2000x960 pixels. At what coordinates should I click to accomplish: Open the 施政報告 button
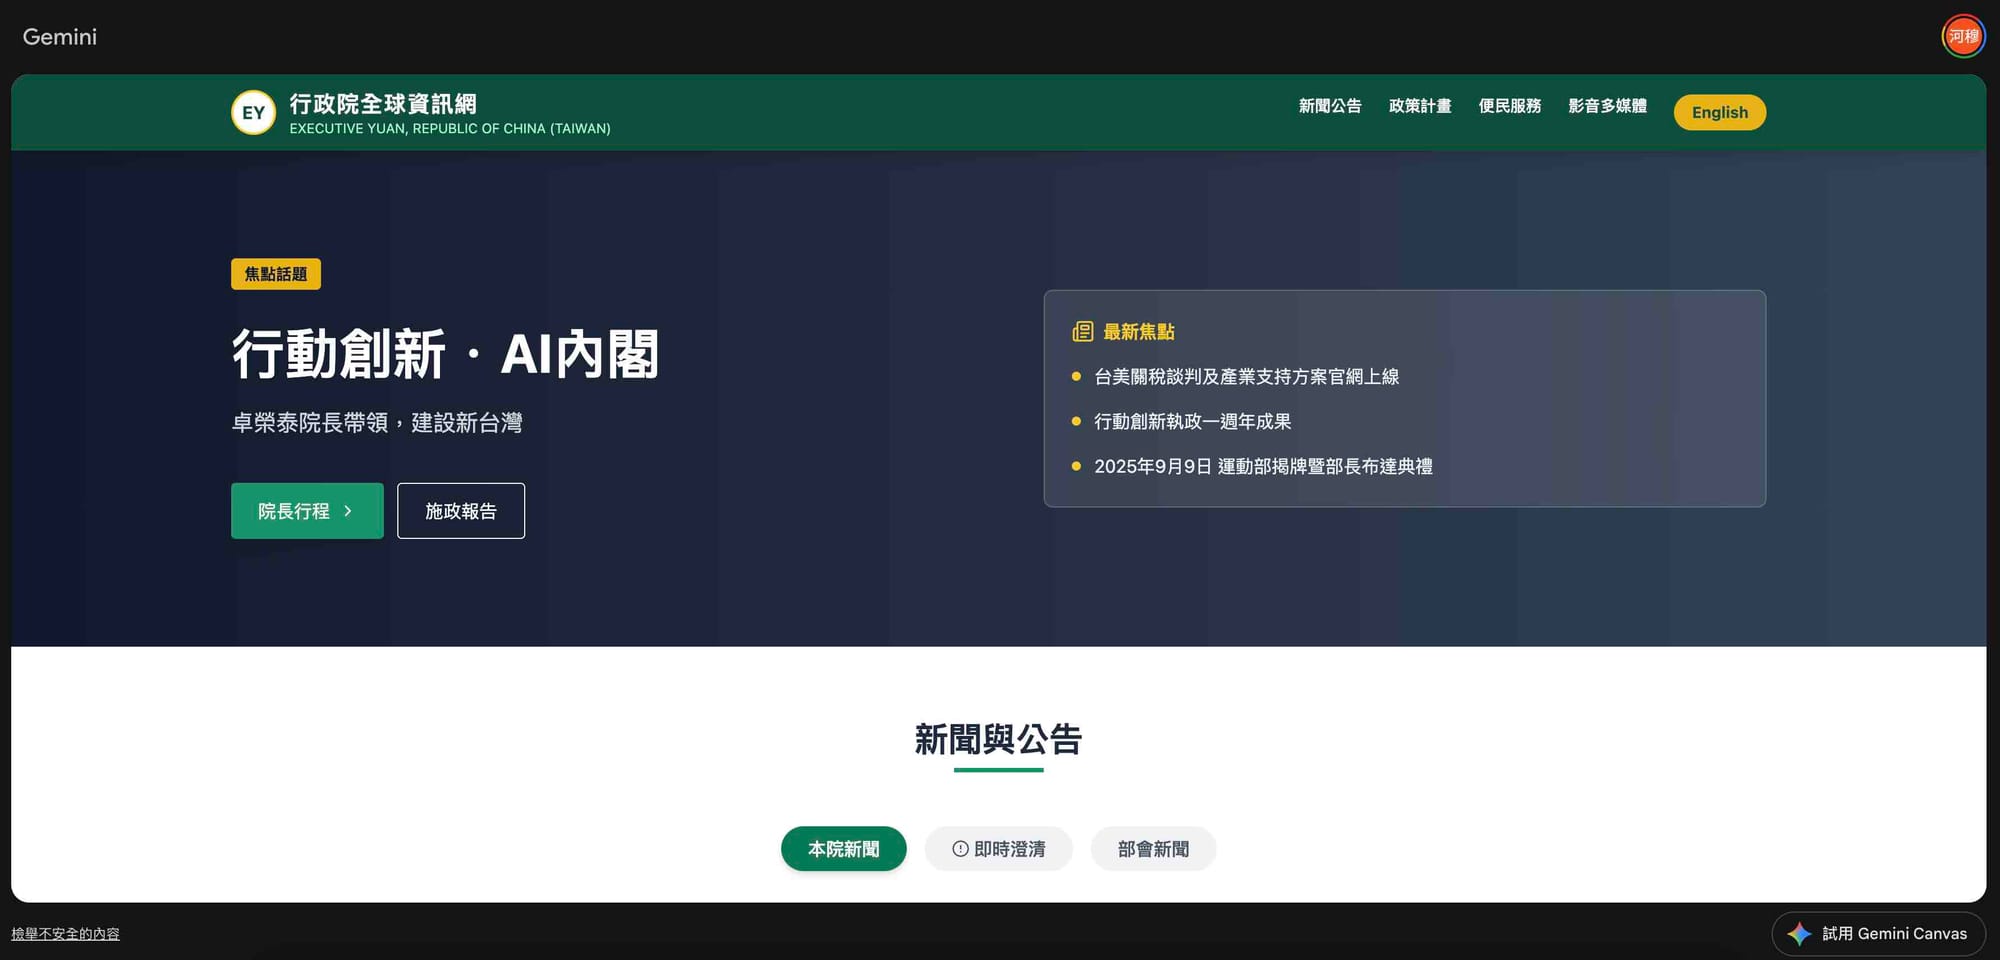pos(460,511)
